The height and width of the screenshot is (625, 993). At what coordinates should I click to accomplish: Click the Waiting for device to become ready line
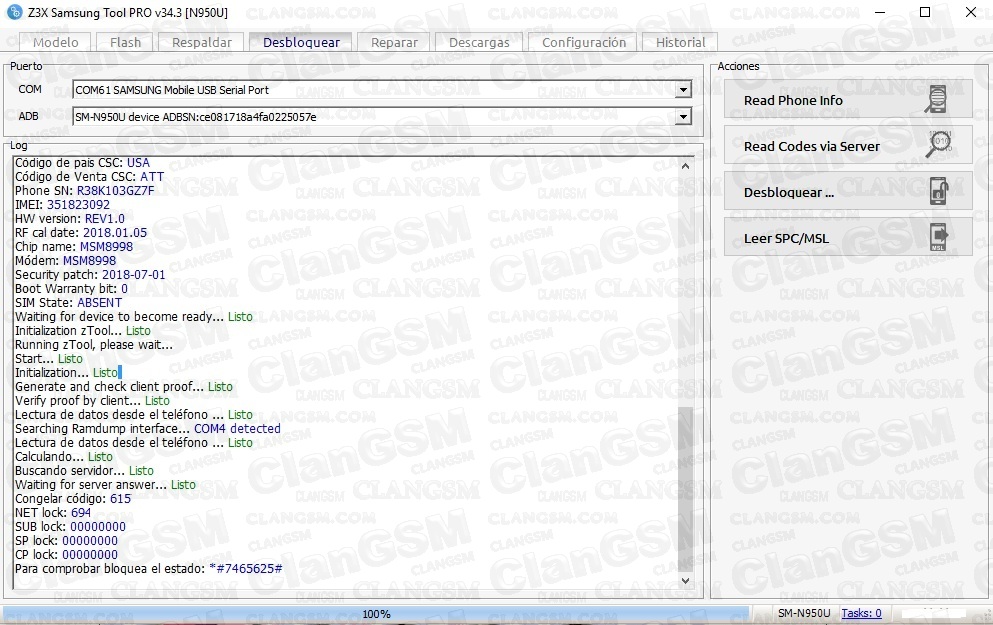[134, 317]
